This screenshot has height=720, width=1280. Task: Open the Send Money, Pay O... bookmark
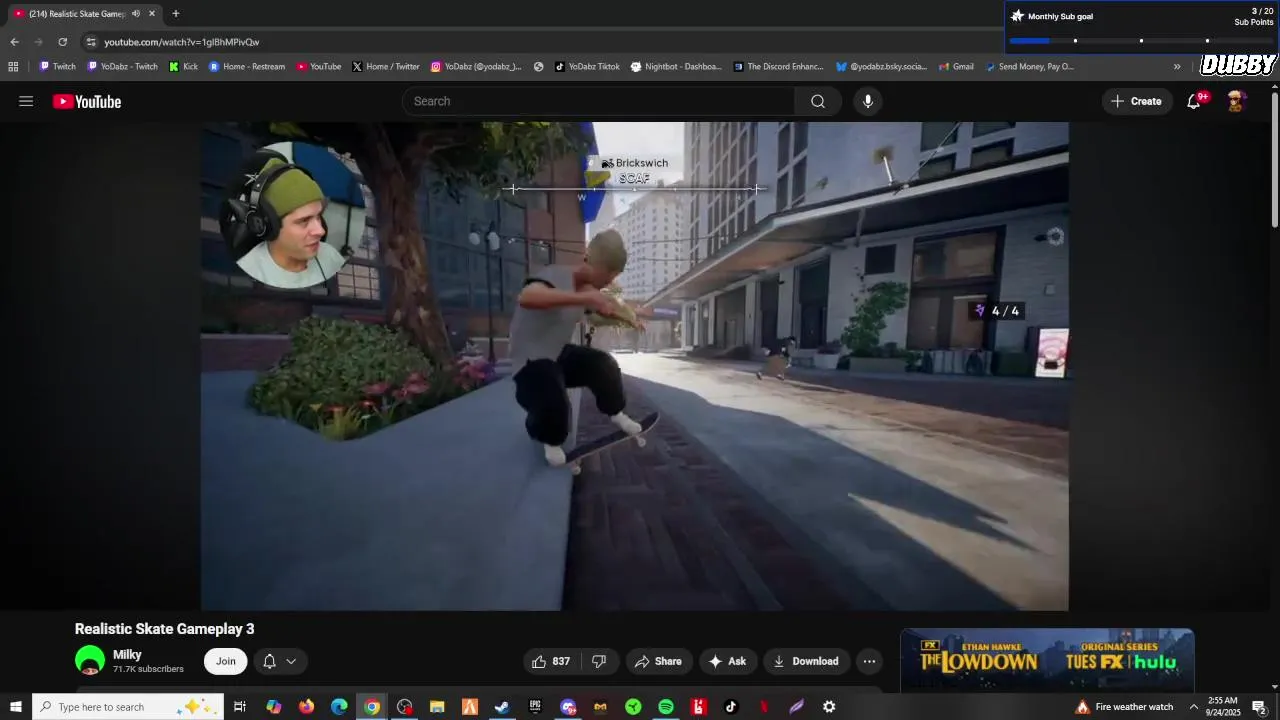[x=1030, y=67]
